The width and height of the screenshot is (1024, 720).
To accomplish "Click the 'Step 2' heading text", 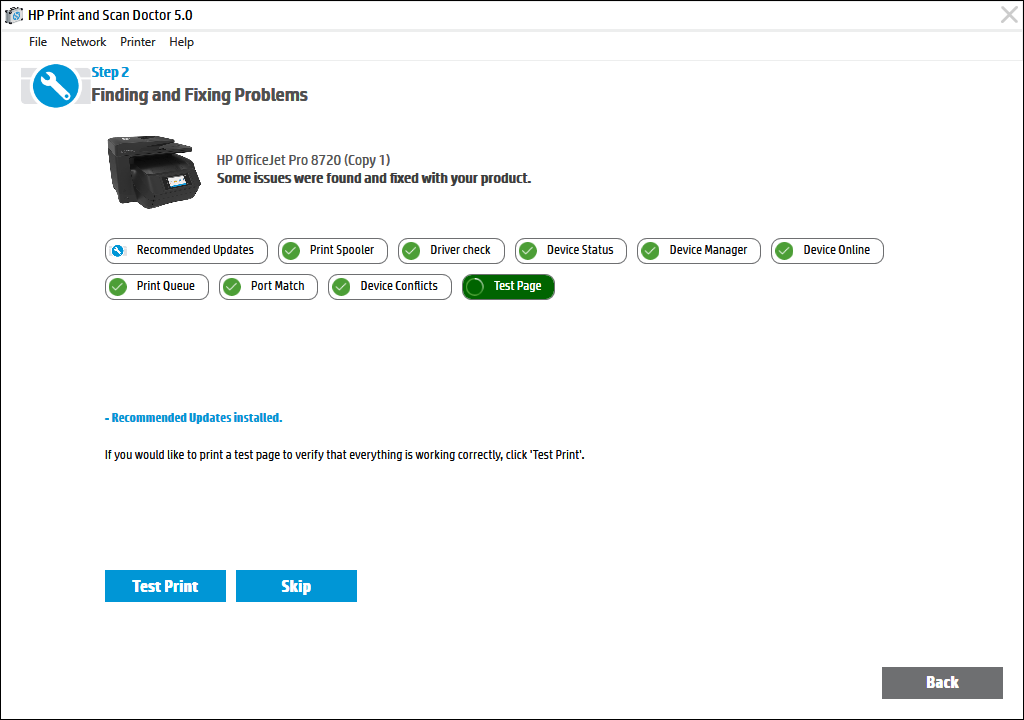I will (x=110, y=73).
